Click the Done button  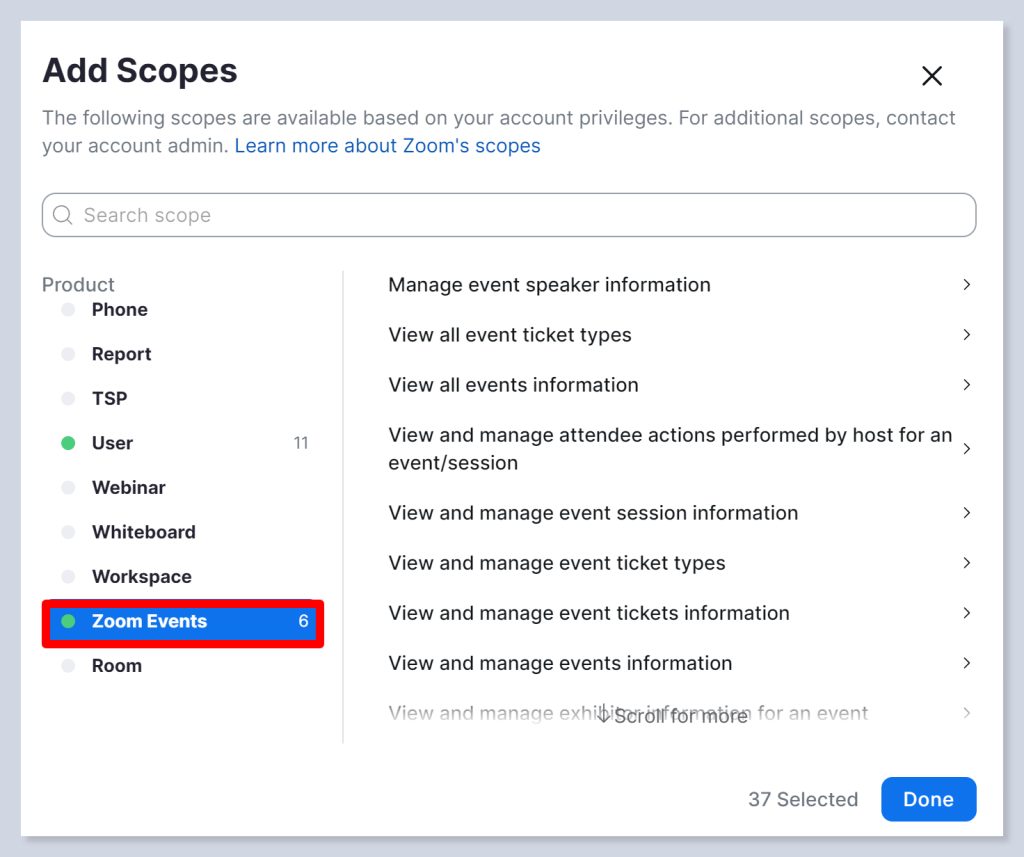tap(927, 799)
